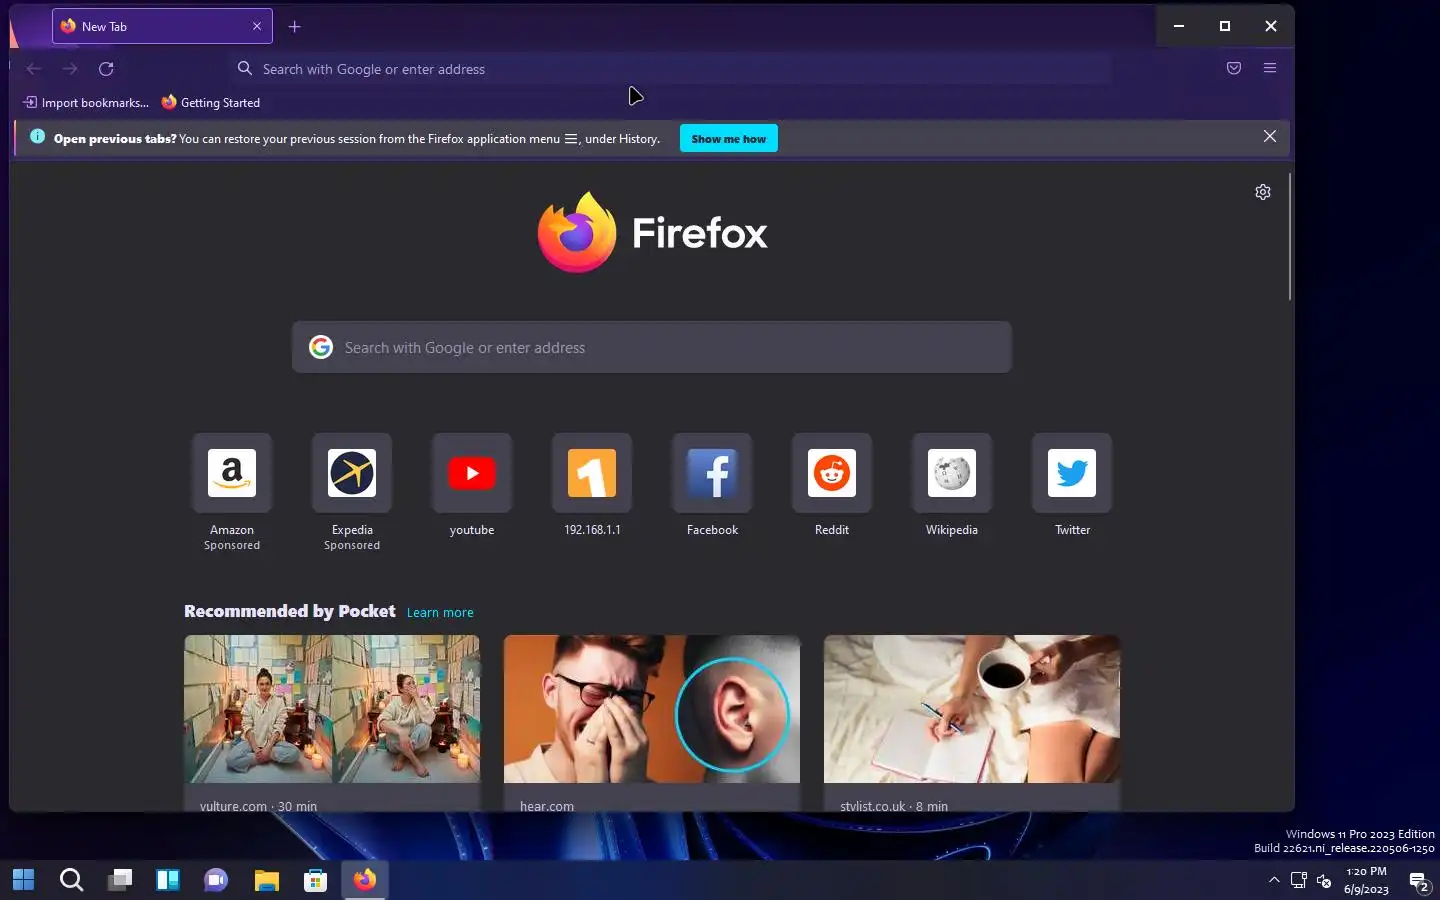
Task: Open Widgets from the taskbar
Action: (x=168, y=880)
